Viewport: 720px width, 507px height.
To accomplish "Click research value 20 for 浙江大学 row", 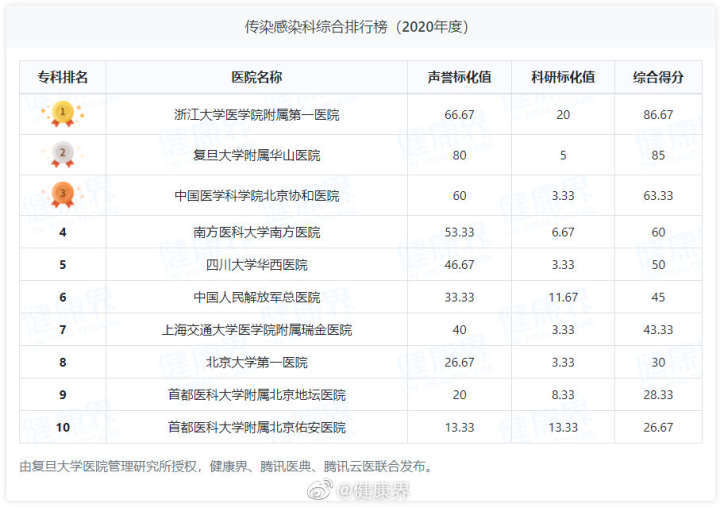I will 563,114.
